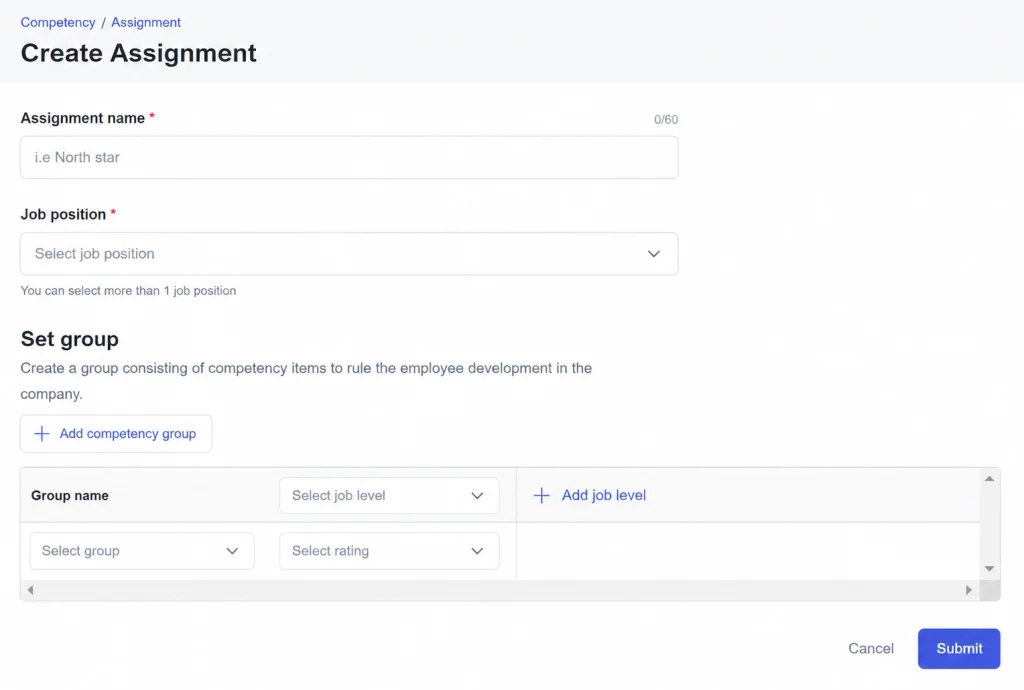Click the plus icon beside Add job level

click(541, 495)
